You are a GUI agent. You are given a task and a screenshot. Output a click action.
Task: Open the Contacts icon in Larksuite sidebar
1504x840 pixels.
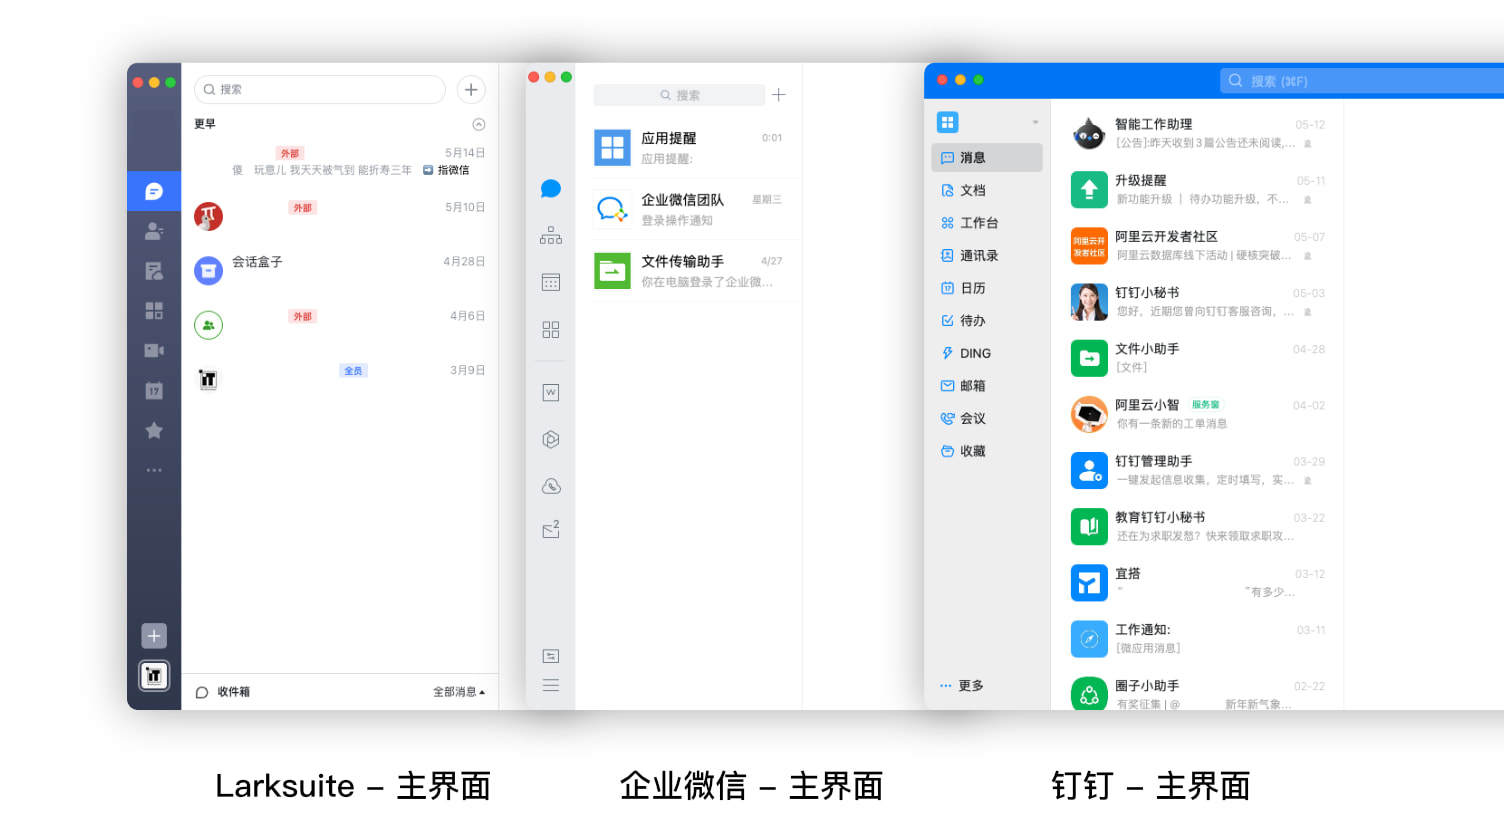(x=154, y=231)
